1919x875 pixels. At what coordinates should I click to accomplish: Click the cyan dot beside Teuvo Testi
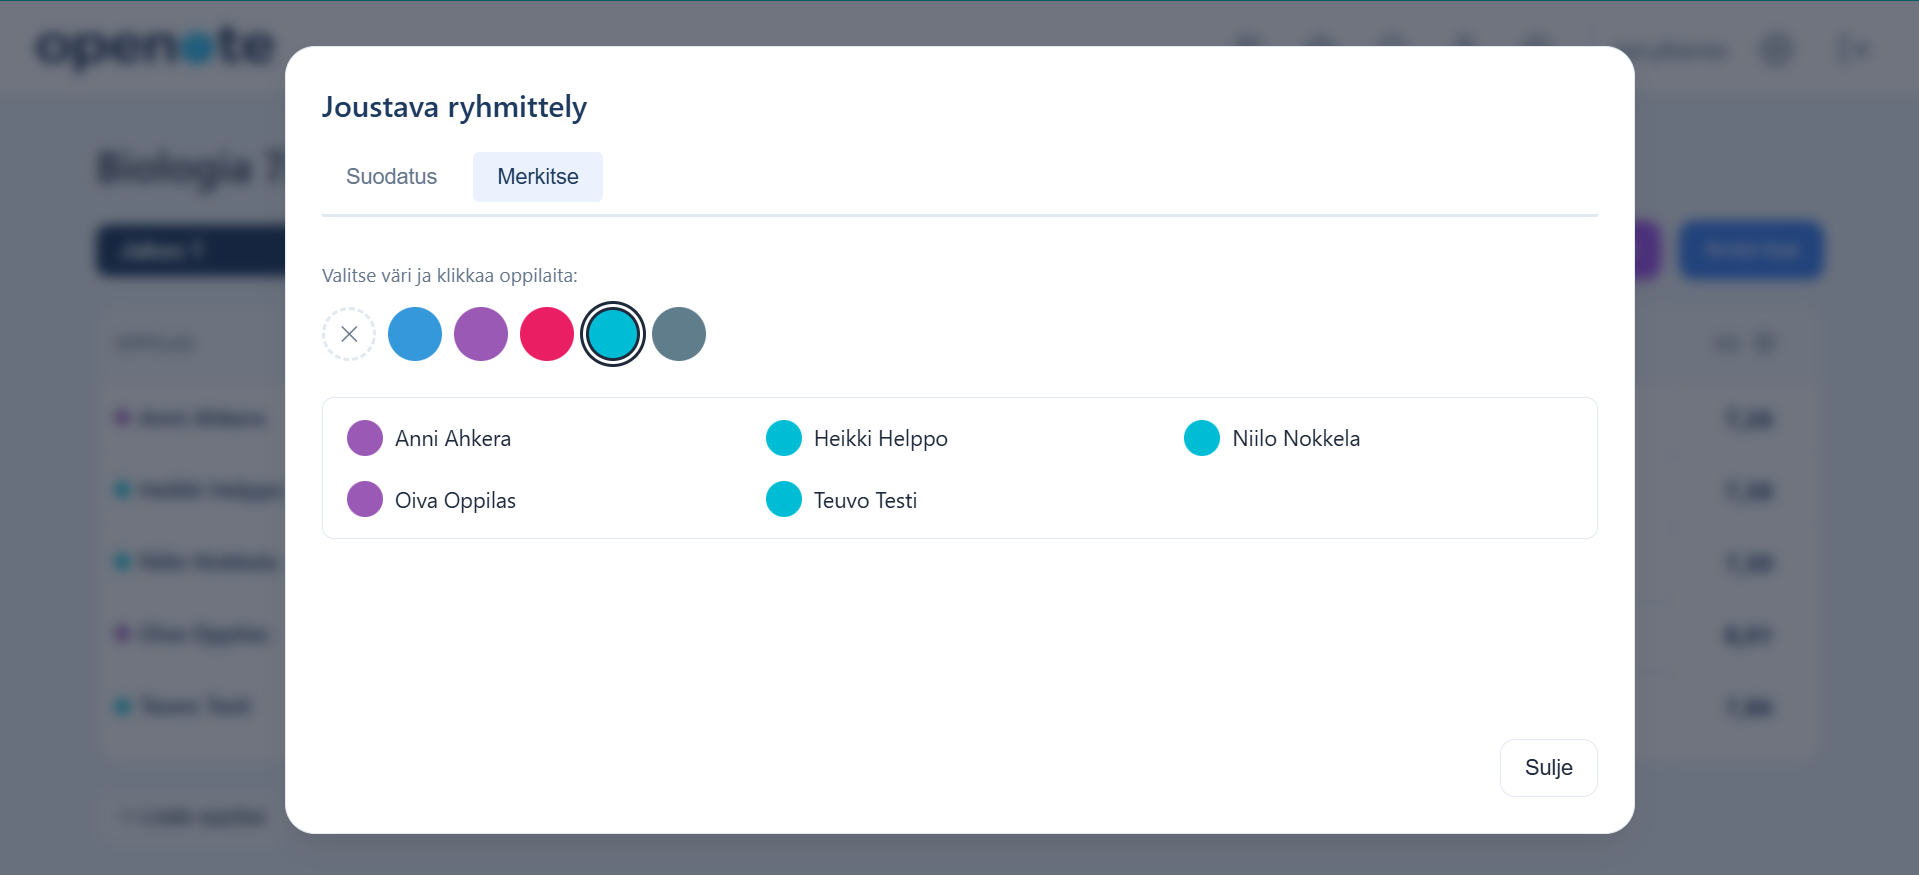click(784, 499)
